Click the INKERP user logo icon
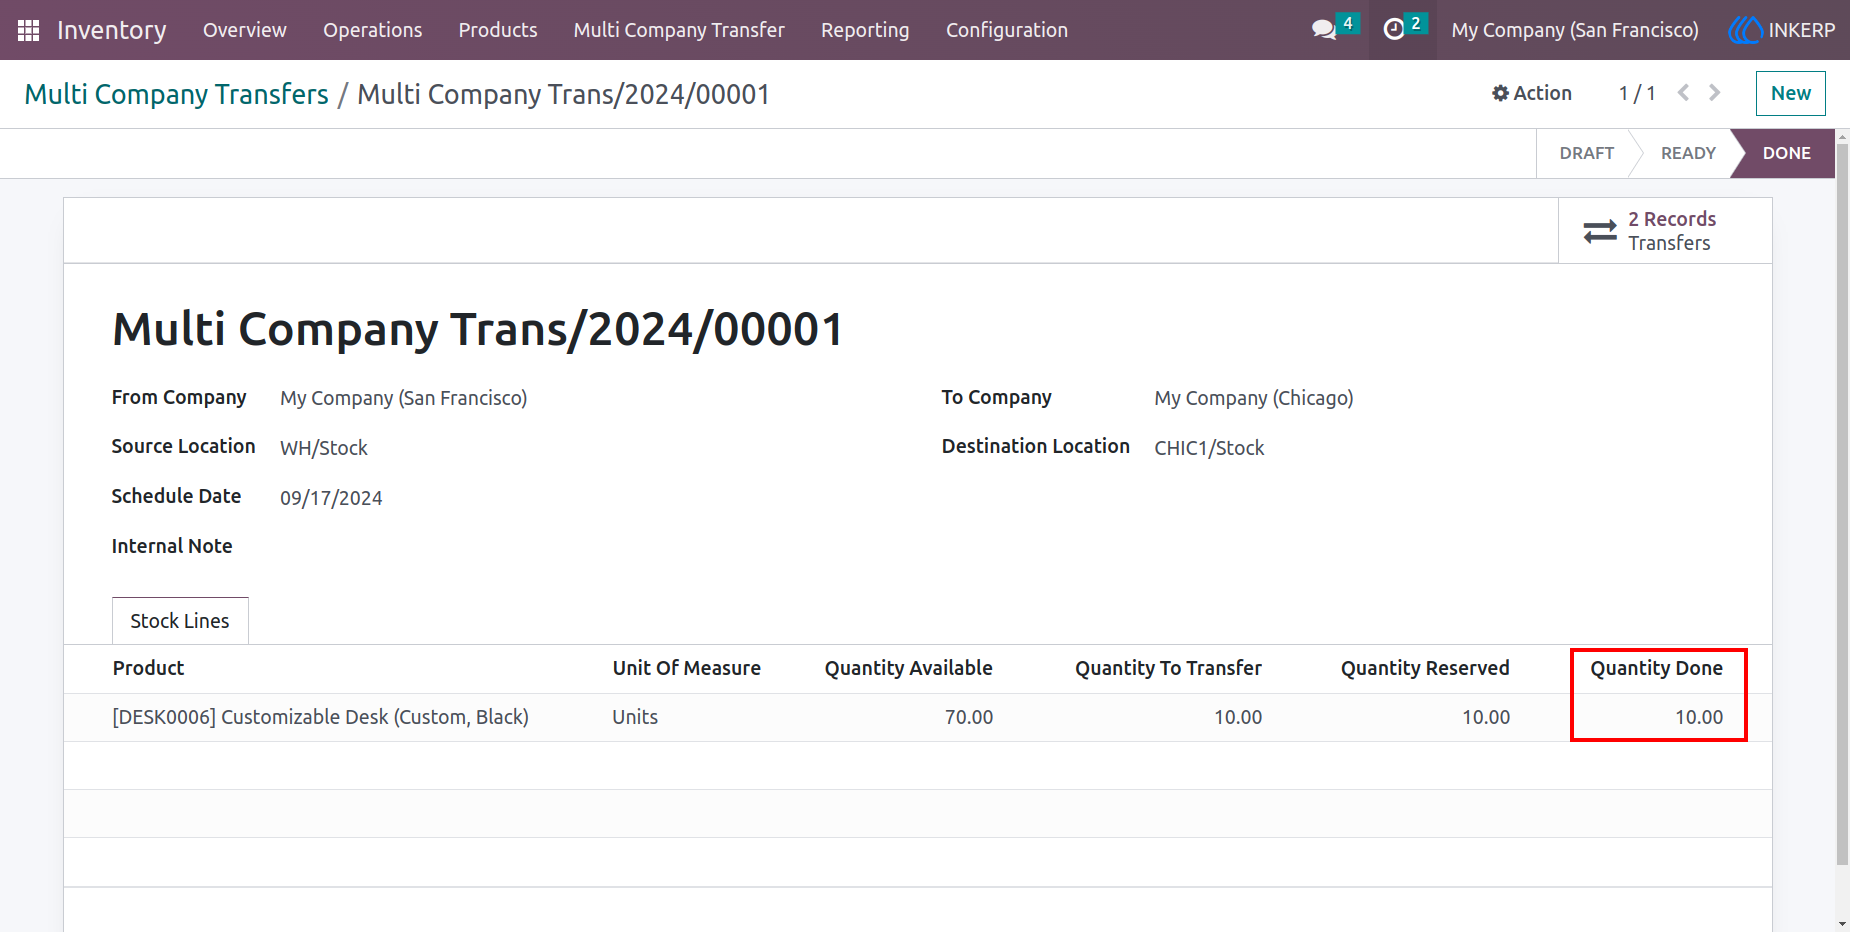1850x932 pixels. (1745, 30)
